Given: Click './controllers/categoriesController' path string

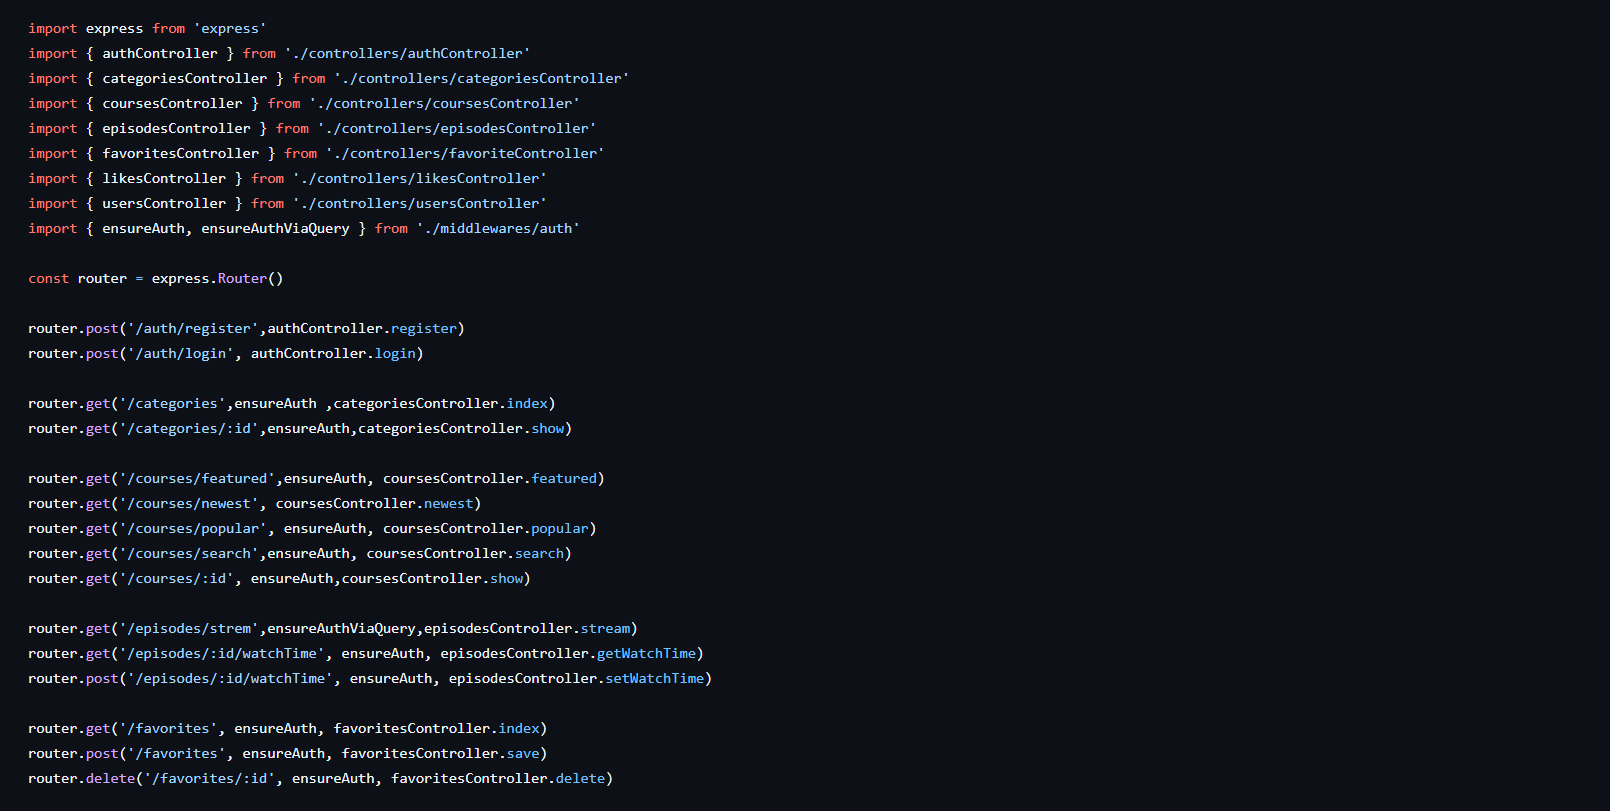Looking at the screenshot, I should pyautogui.click(x=482, y=79).
